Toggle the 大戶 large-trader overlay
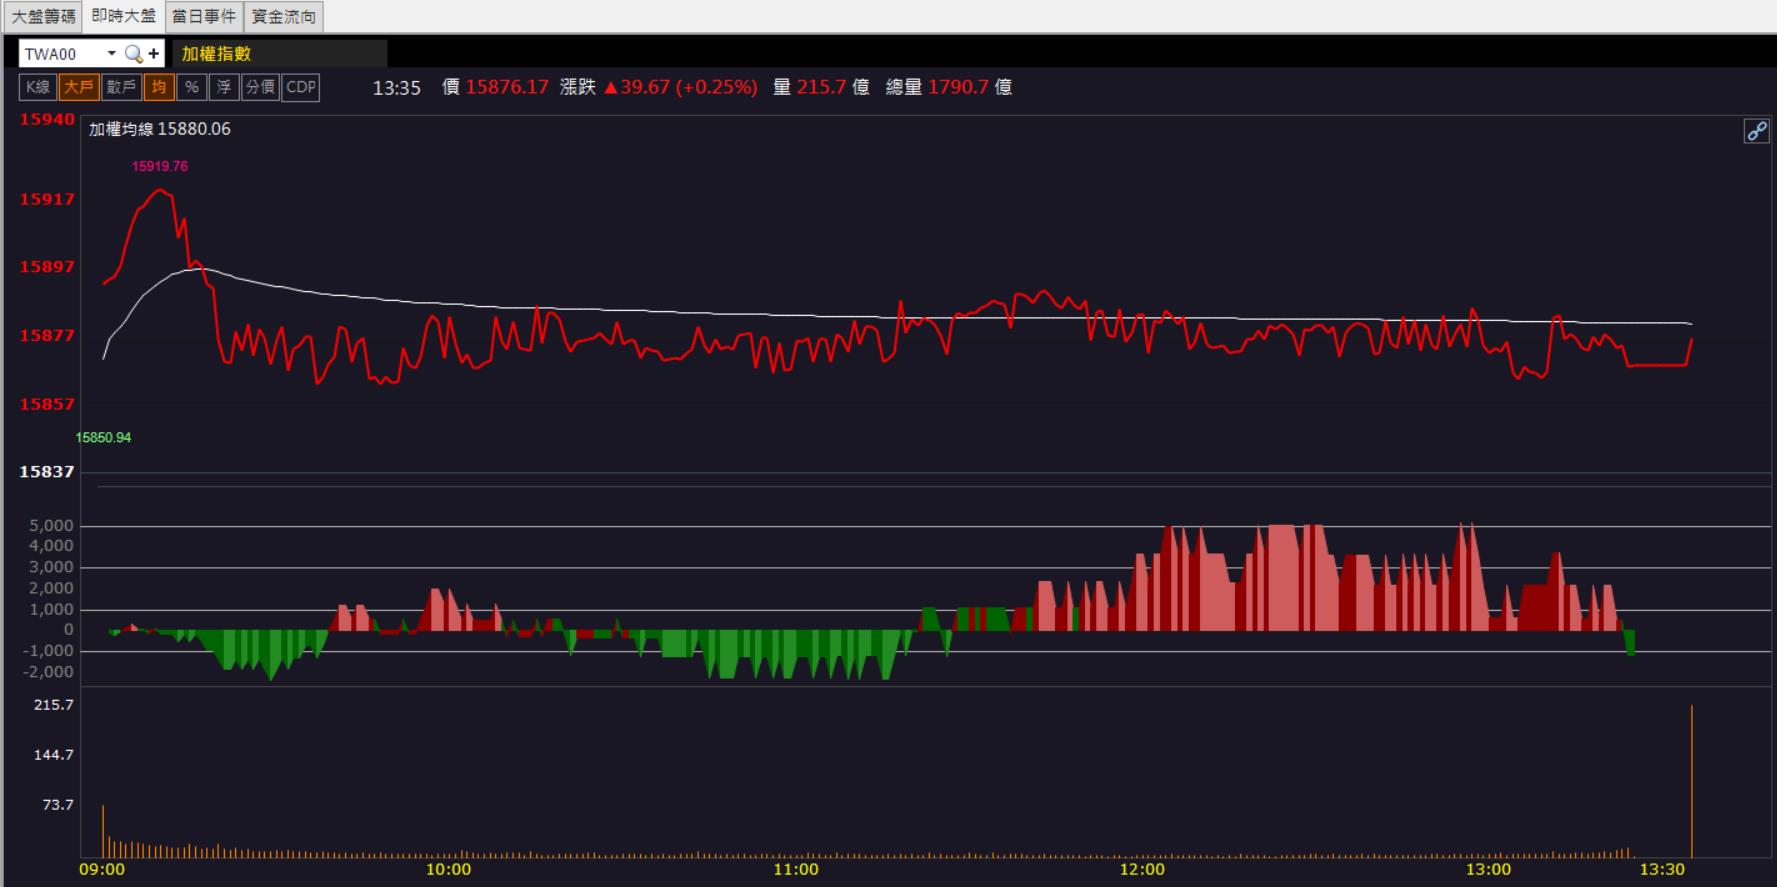Viewport: 1777px width, 887px height. [x=78, y=87]
